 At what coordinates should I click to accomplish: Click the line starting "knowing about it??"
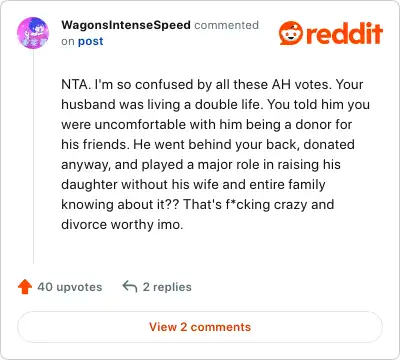tap(198, 205)
